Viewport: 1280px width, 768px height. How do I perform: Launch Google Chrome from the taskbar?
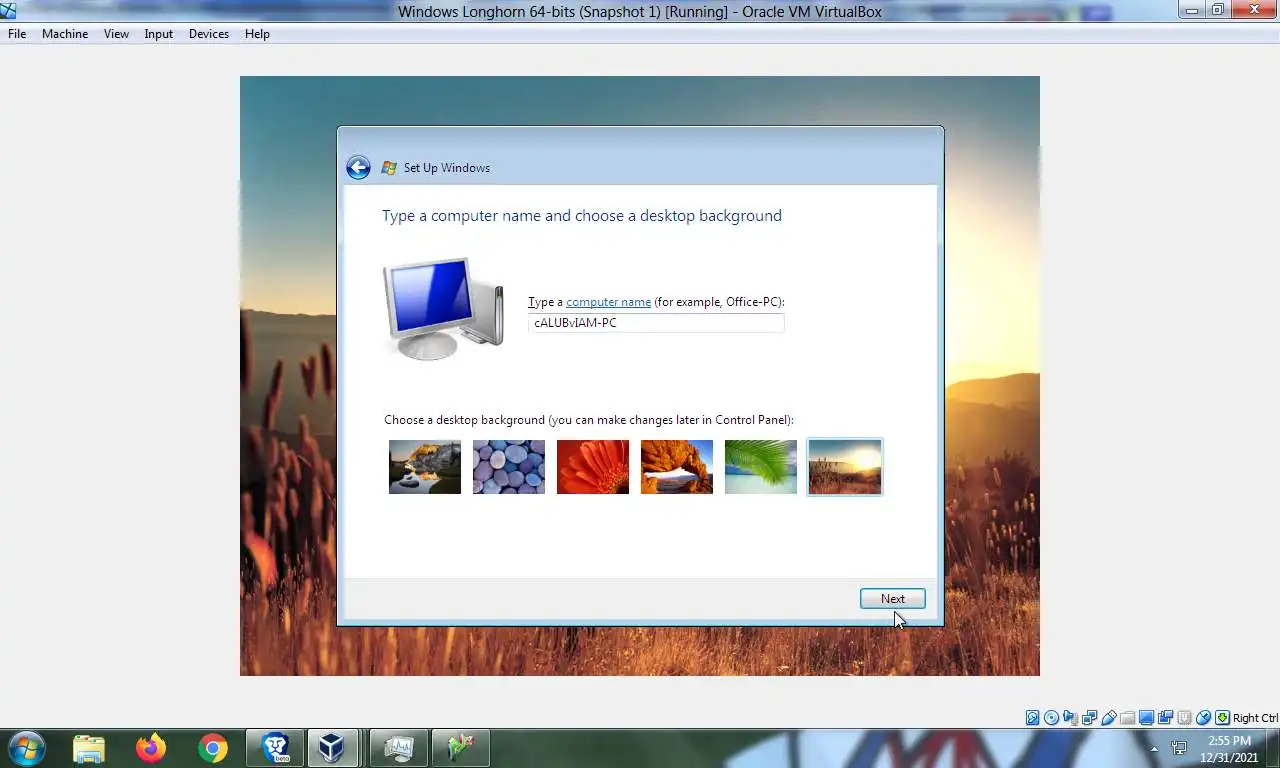click(x=212, y=748)
